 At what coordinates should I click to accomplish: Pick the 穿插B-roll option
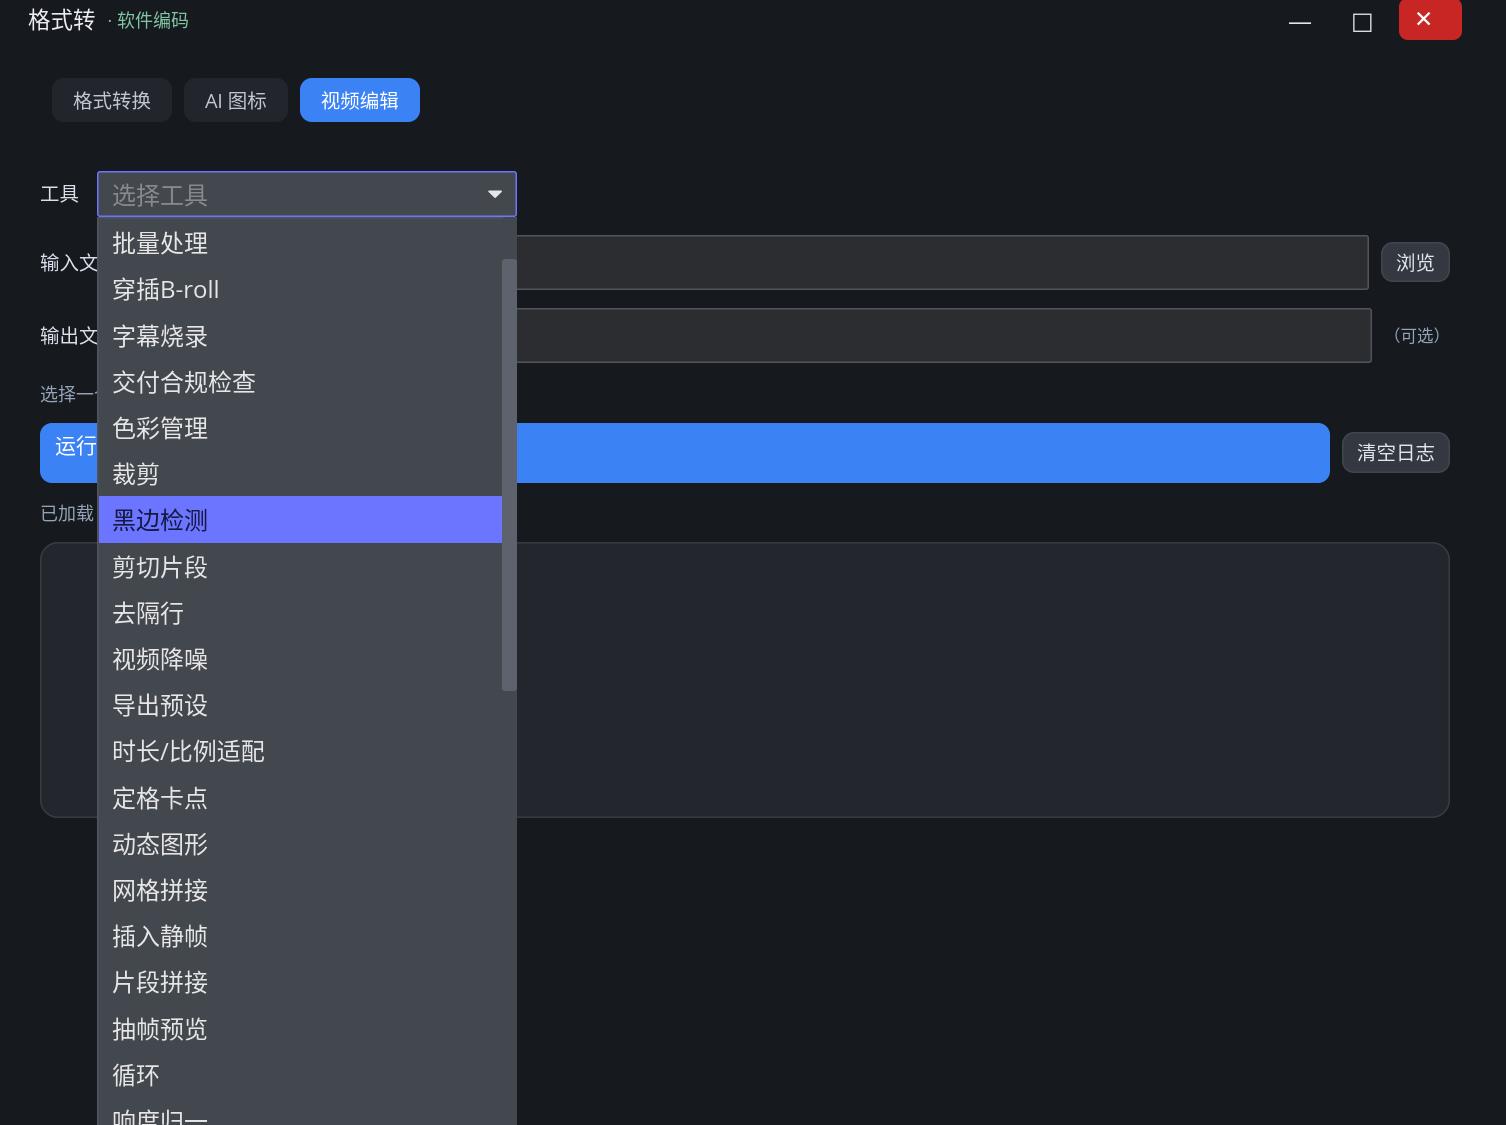click(x=300, y=289)
